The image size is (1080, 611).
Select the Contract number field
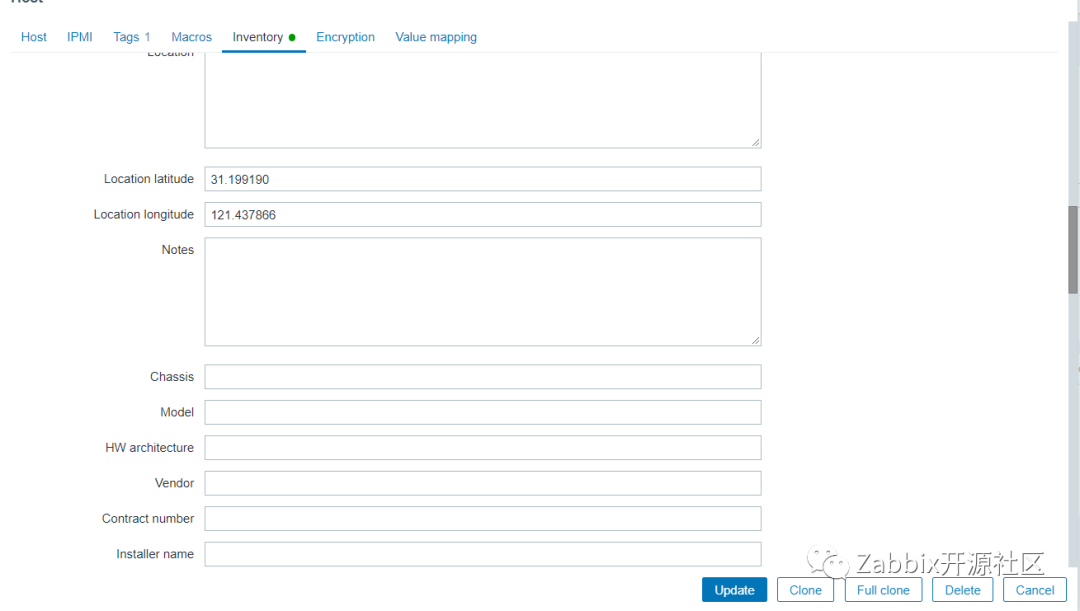(x=482, y=519)
